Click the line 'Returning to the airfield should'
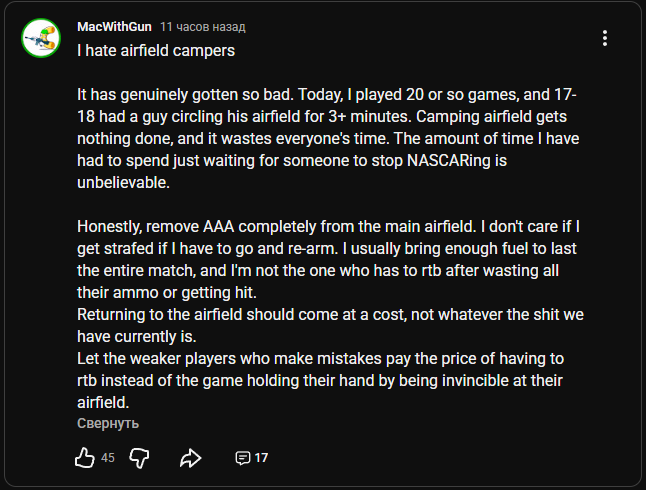 click(330, 314)
